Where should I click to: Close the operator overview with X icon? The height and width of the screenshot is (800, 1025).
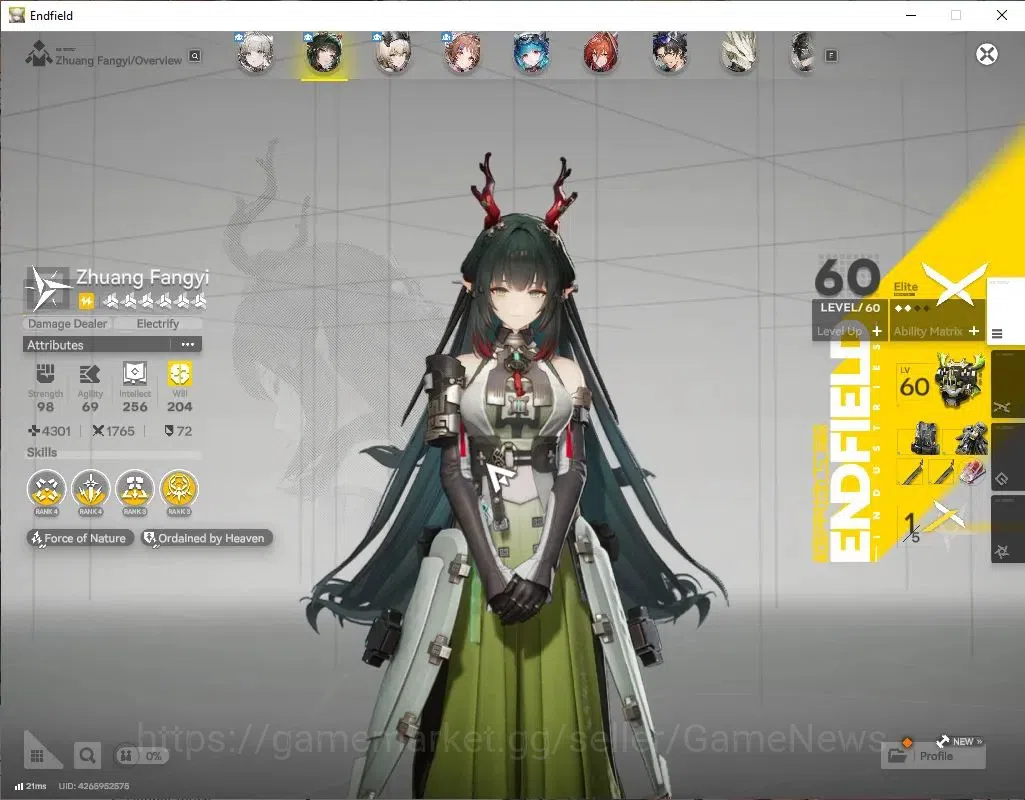[x=986, y=54]
